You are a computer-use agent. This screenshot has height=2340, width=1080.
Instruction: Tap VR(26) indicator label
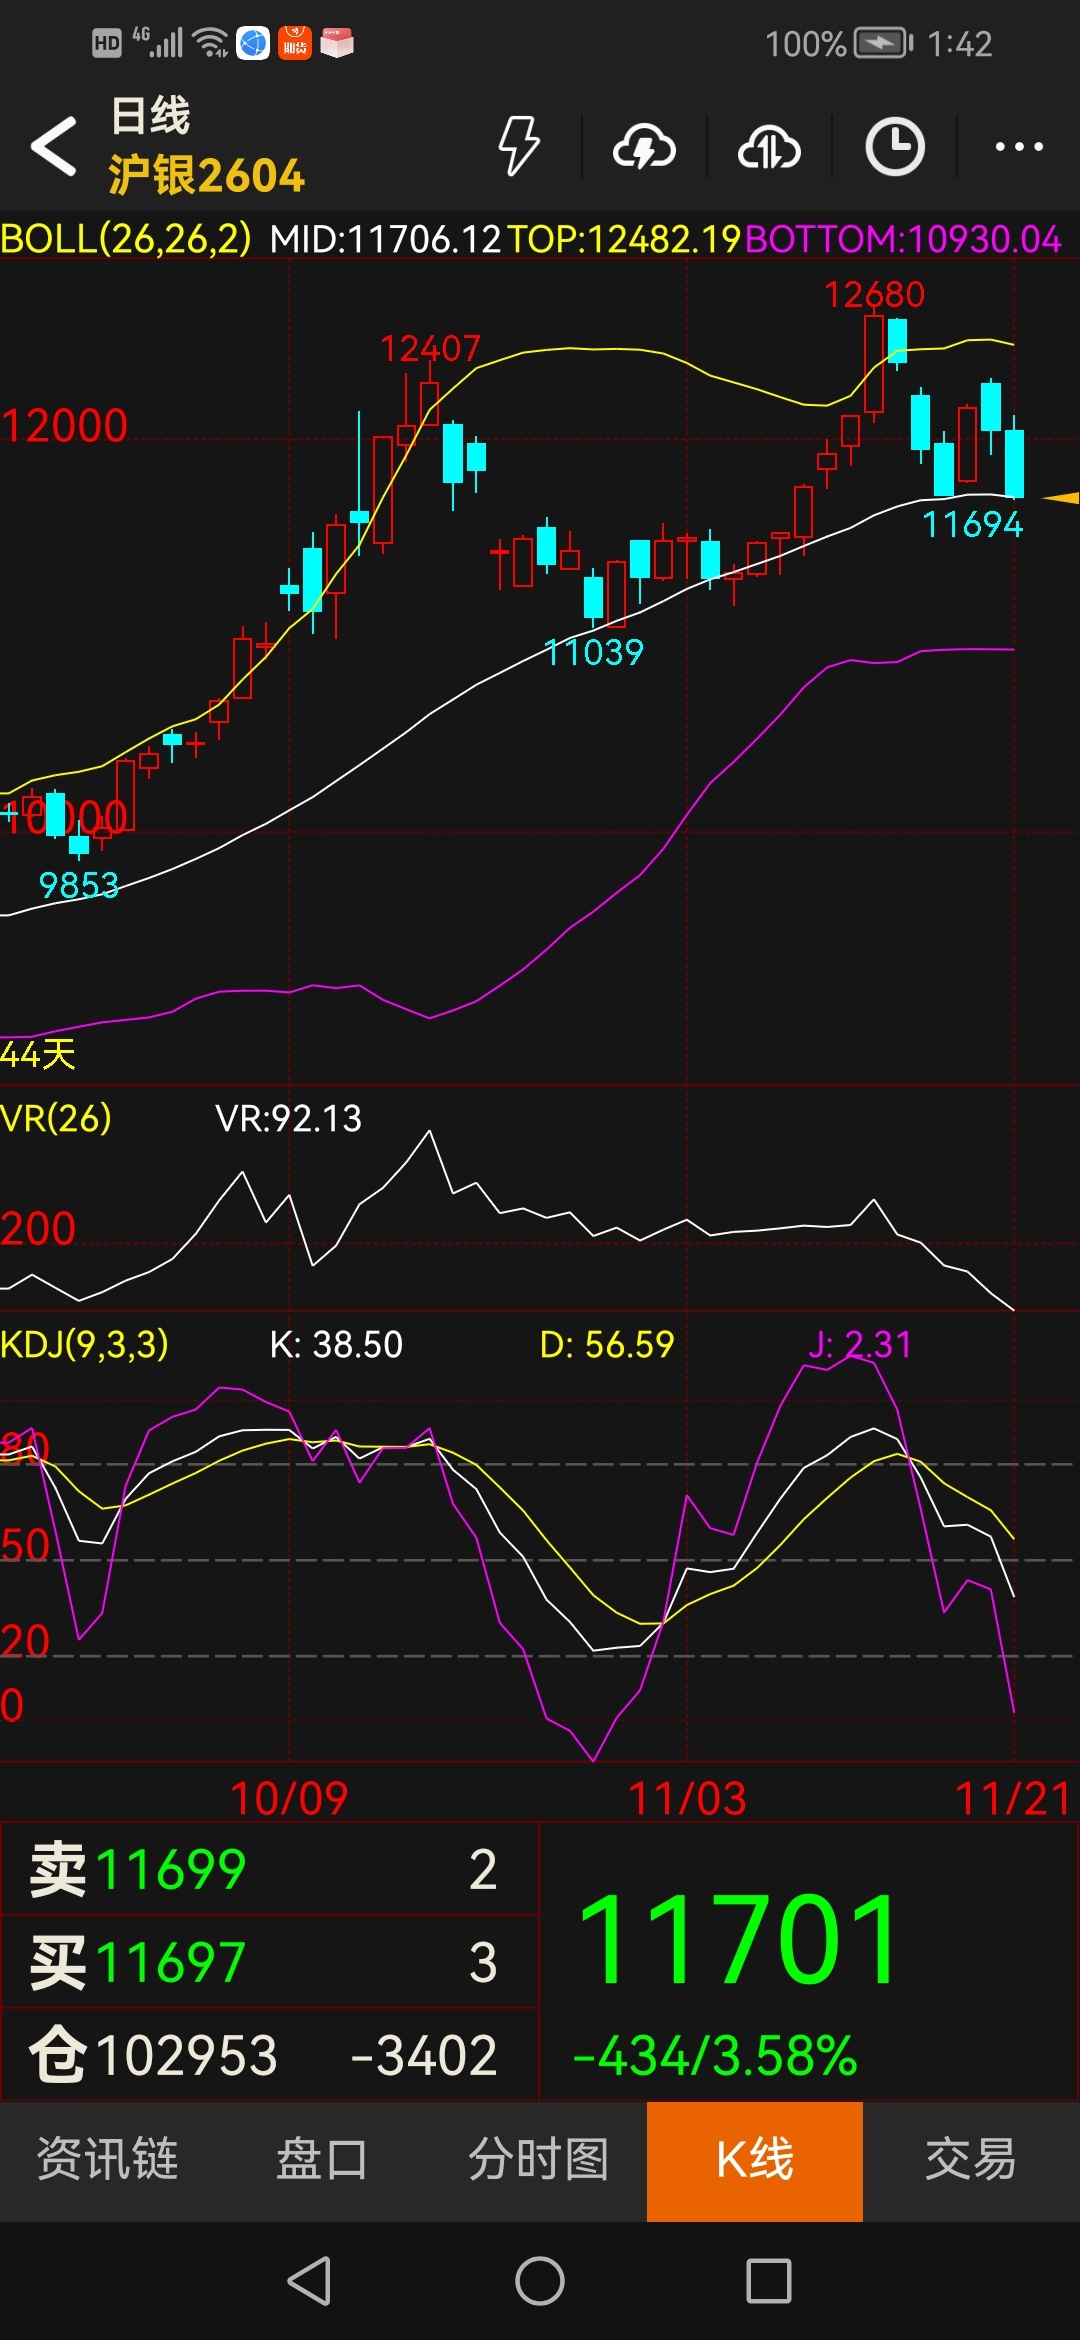click(x=56, y=1118)
